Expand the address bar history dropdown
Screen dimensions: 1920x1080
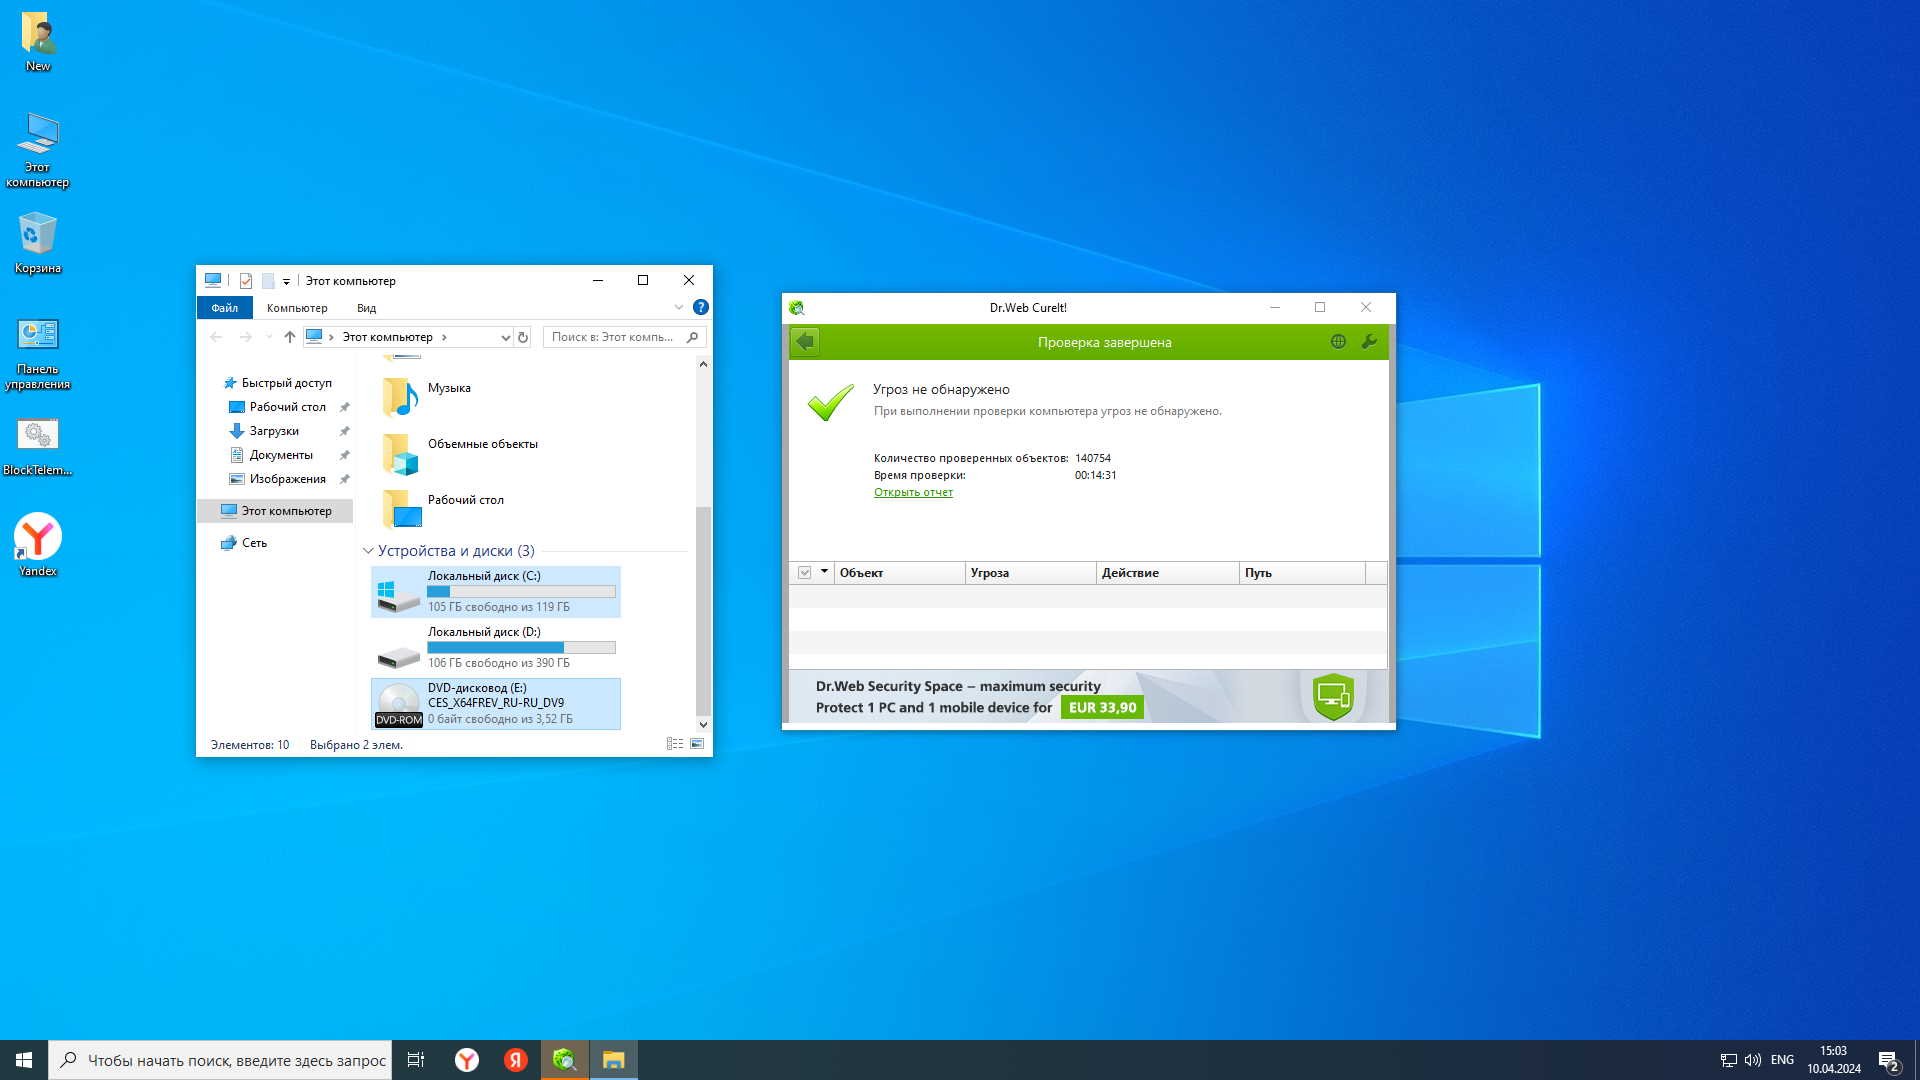click(505, 337)
